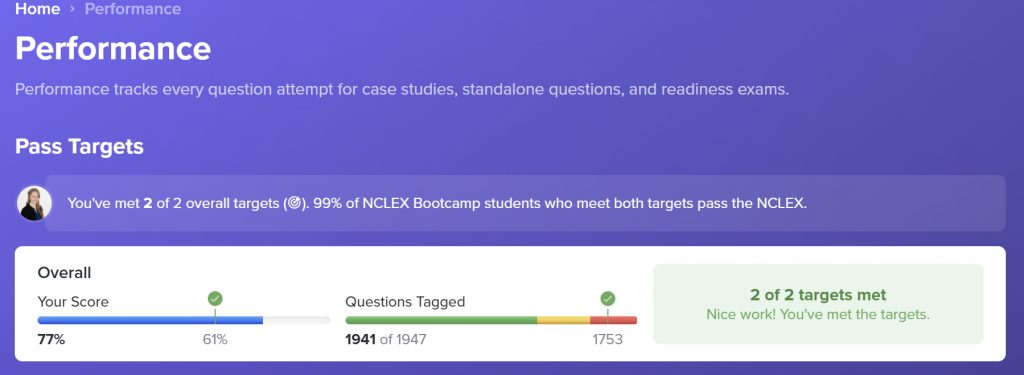The height and width of the screenshot is (375, 1024).
Task: Click the target icon in the banner message
Action: [x=294, y=203]
